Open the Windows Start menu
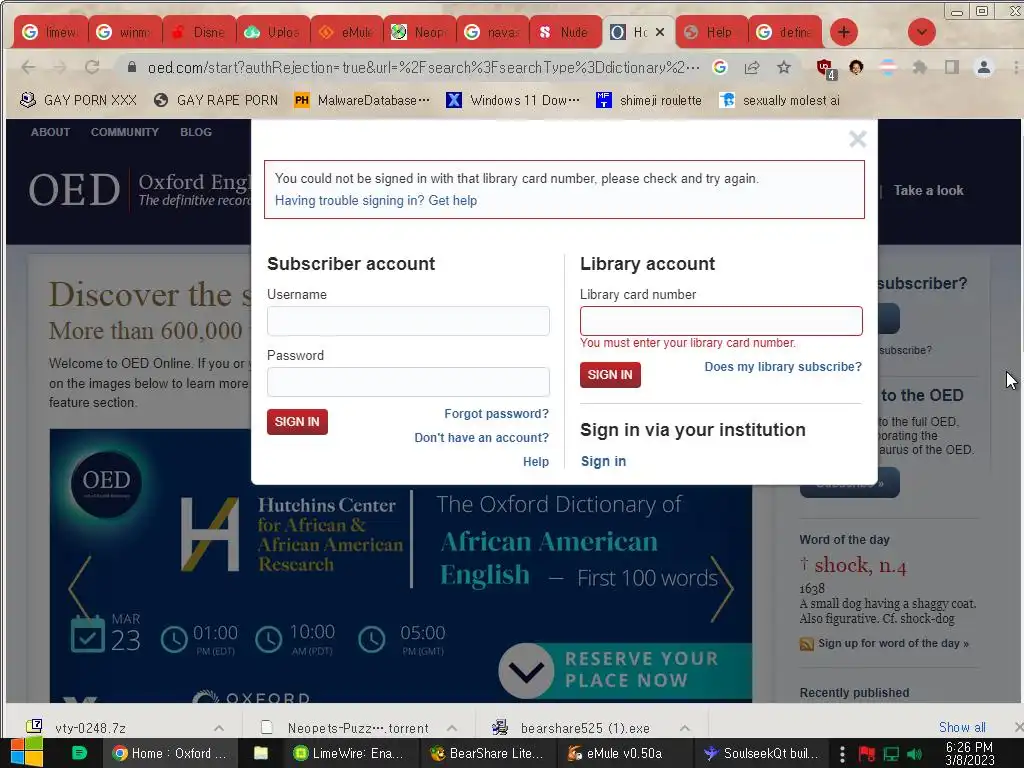1024x768 pixels. tap(27, 753)
